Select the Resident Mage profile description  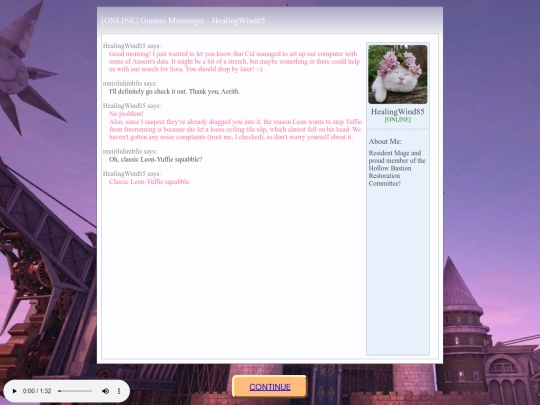click(x=397, y=168)
